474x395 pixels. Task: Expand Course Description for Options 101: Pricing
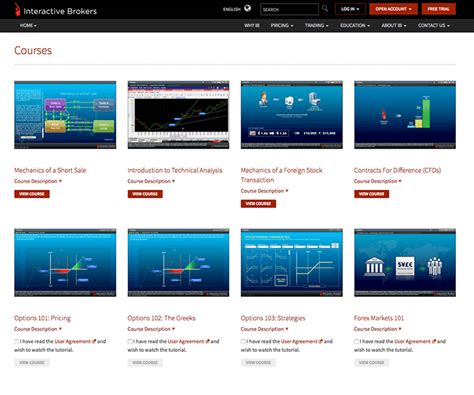38,329
